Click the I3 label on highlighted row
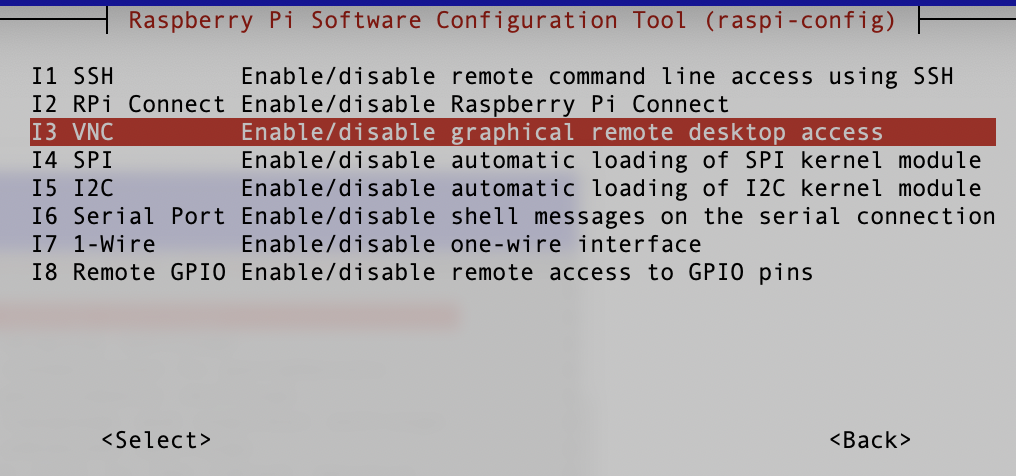This screenshot has height=476, width=1016. pos(45,132)
